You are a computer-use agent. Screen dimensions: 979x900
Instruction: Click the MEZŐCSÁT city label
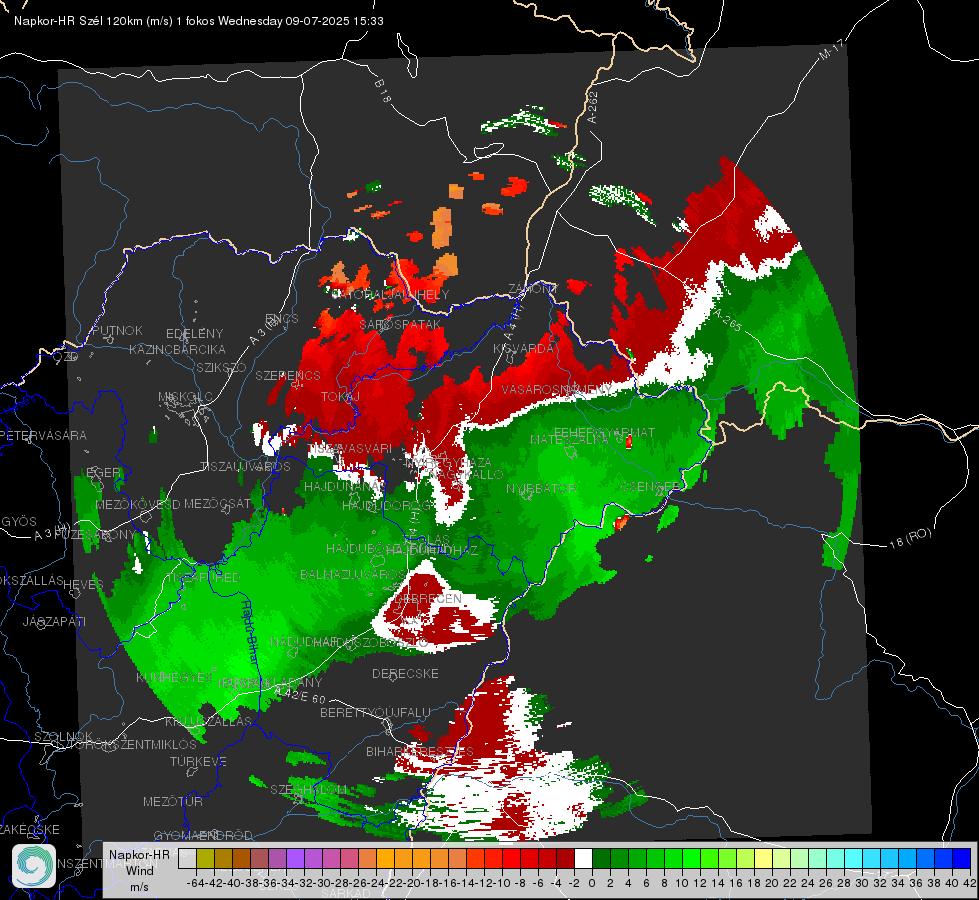pos(217,503)
